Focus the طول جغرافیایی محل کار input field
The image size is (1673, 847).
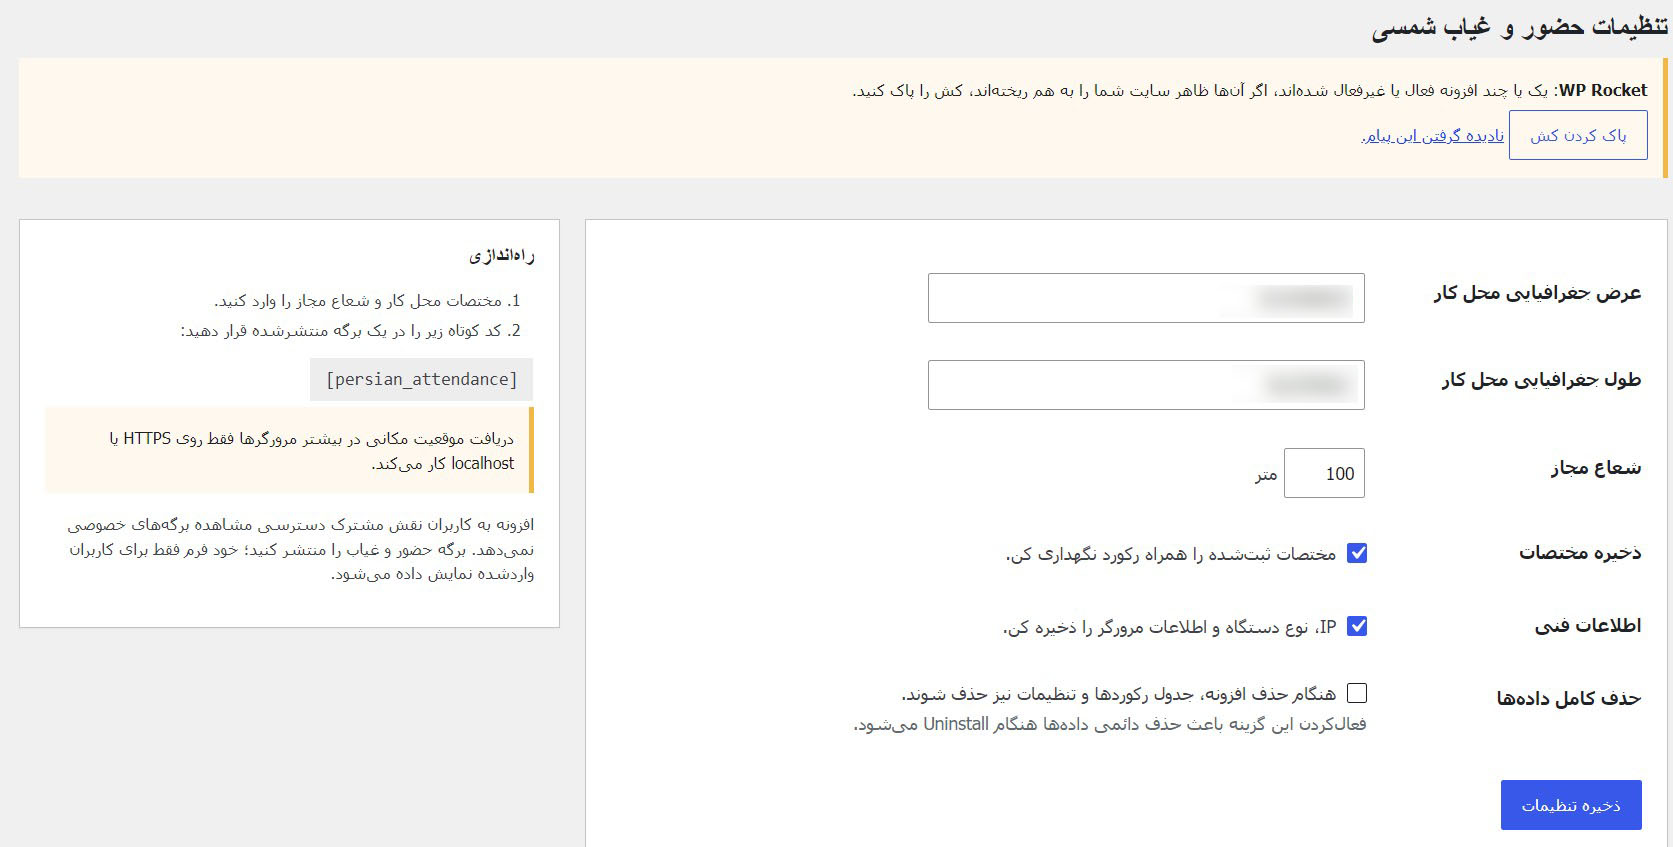[x=1146, y=385]
